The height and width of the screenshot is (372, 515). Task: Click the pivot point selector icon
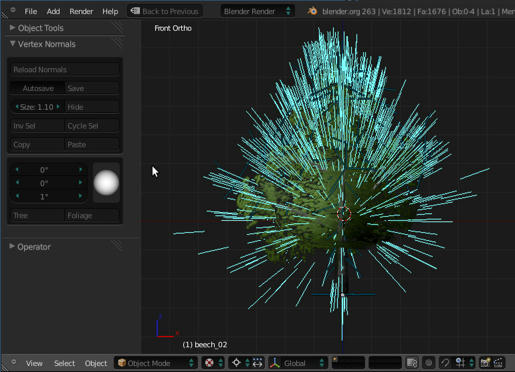[236, 363]
